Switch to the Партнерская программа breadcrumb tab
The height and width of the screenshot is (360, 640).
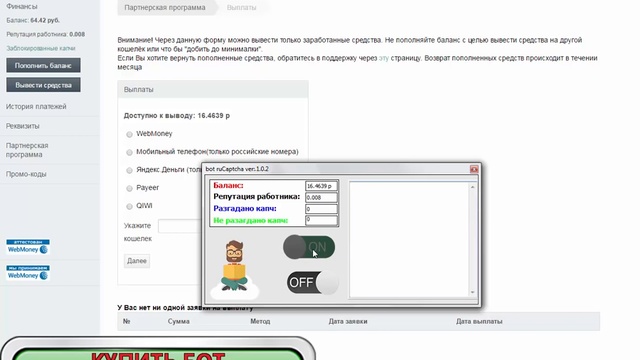click(x=165, y=7)
